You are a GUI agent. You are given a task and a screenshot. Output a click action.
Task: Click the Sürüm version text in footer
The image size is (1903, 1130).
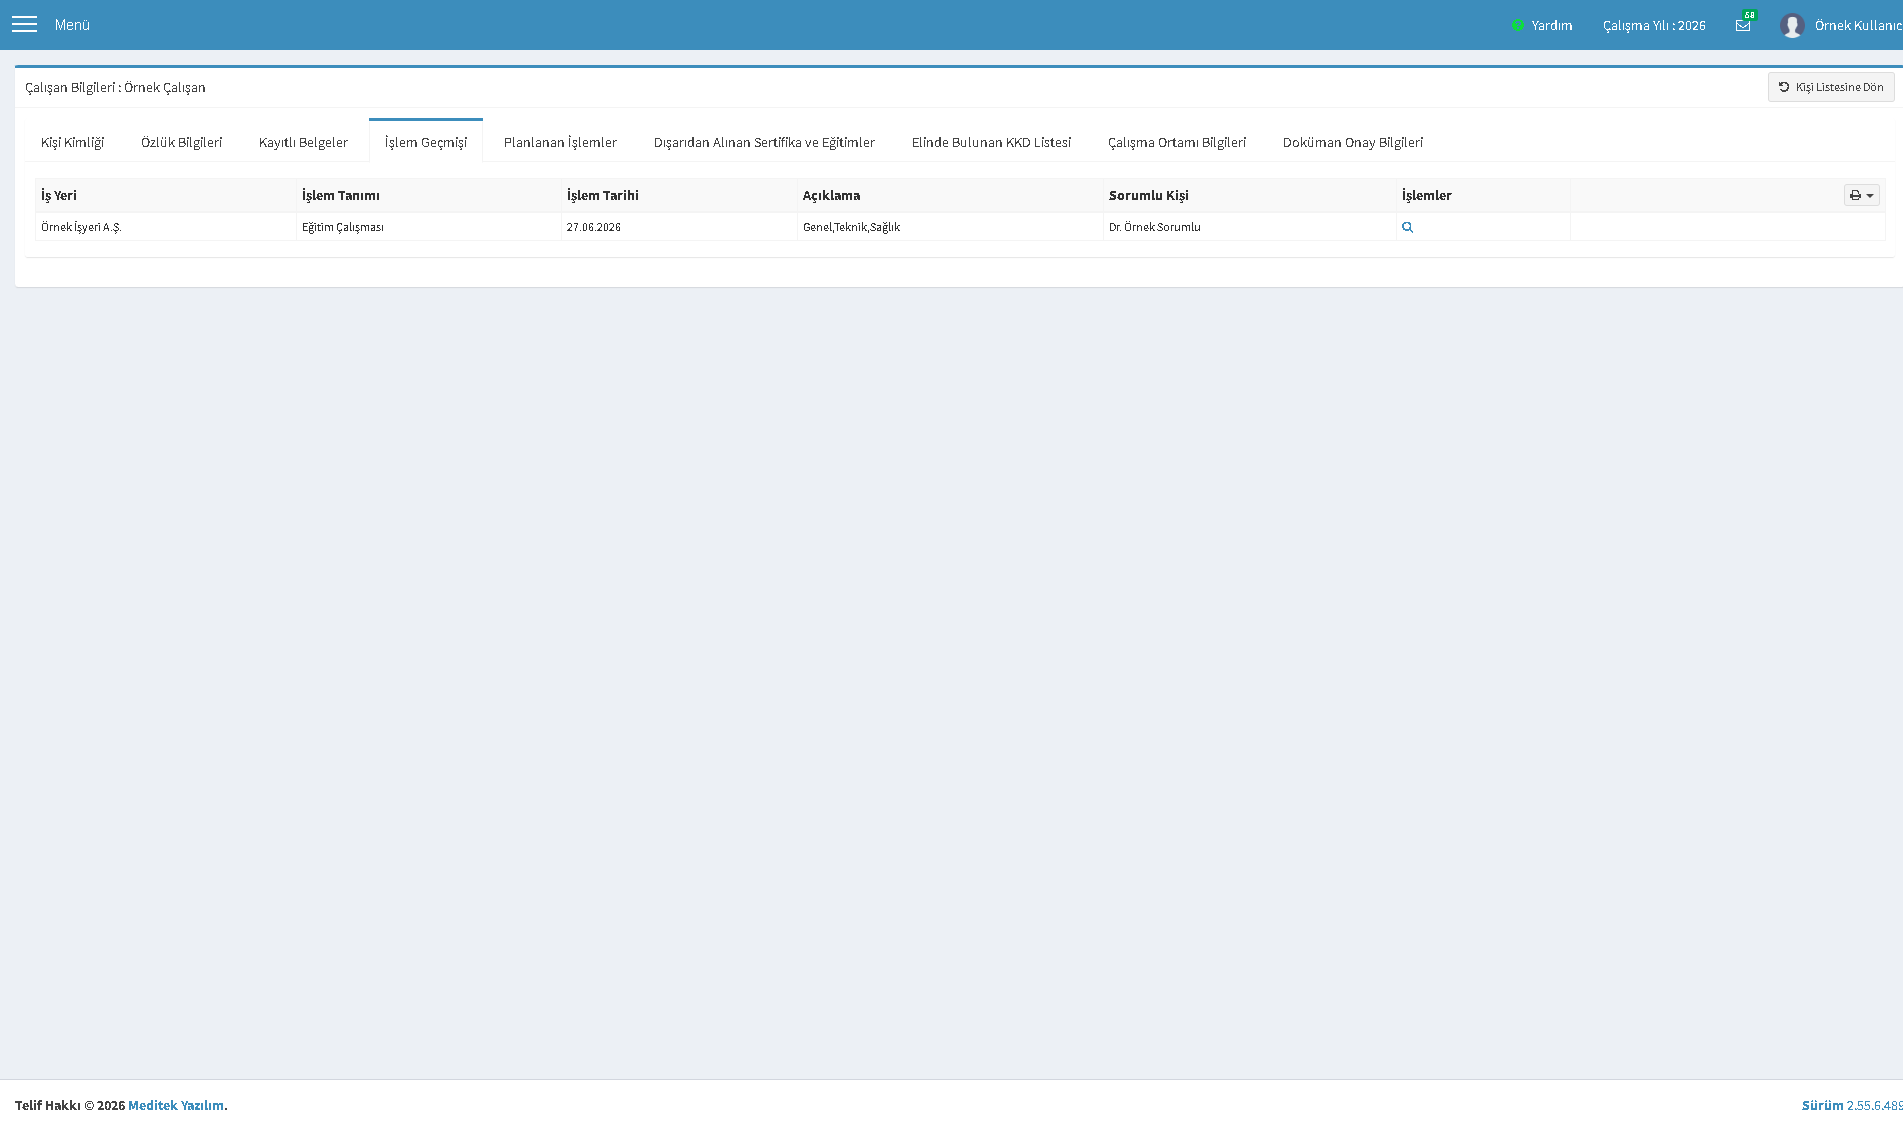coord(1852,1105)
